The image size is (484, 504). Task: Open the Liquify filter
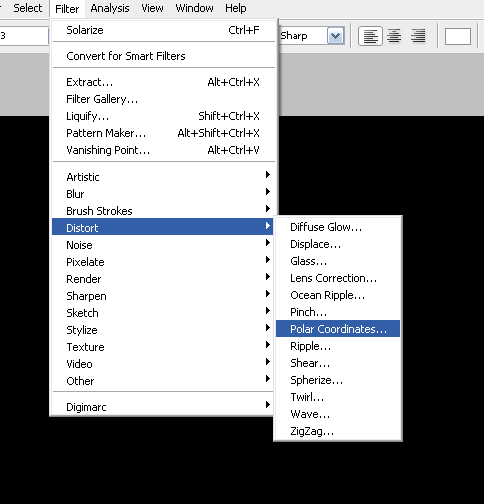tap(163, 116)
